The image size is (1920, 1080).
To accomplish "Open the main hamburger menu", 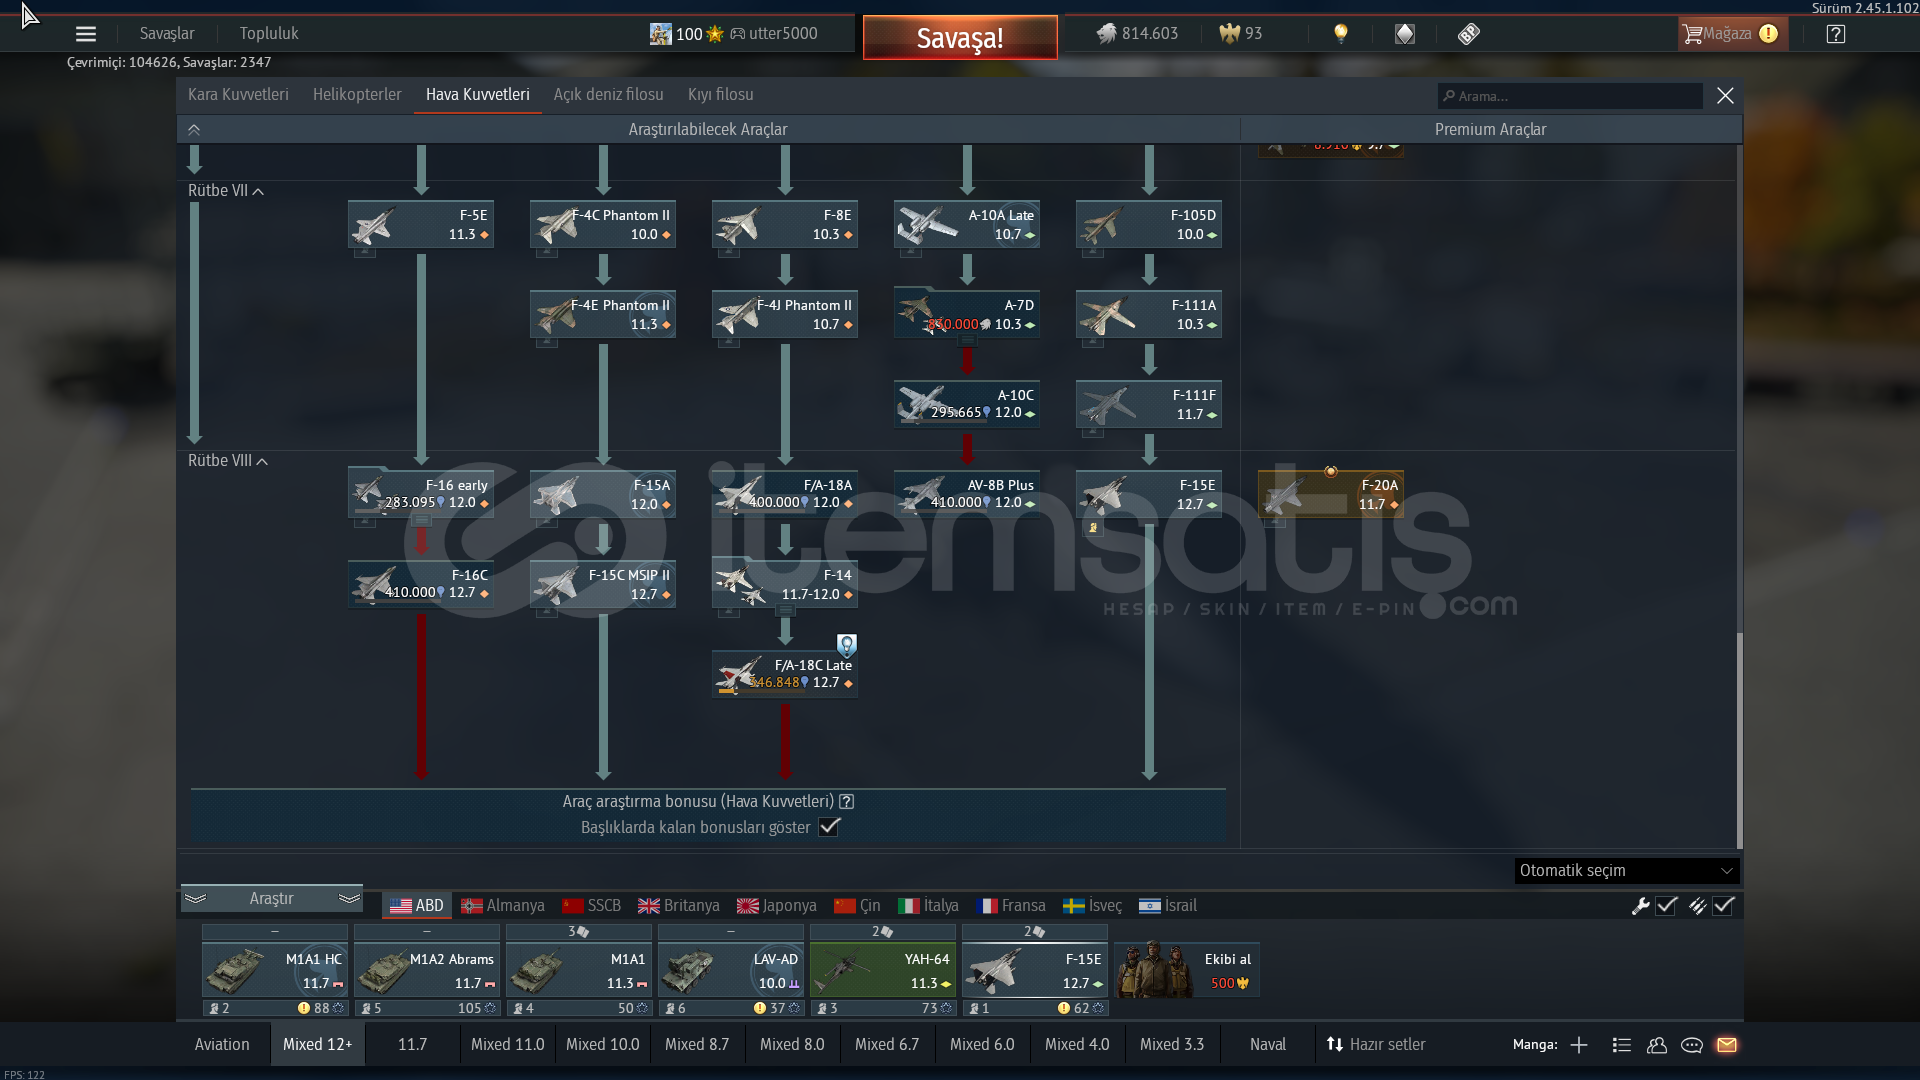I will [86, 34].
